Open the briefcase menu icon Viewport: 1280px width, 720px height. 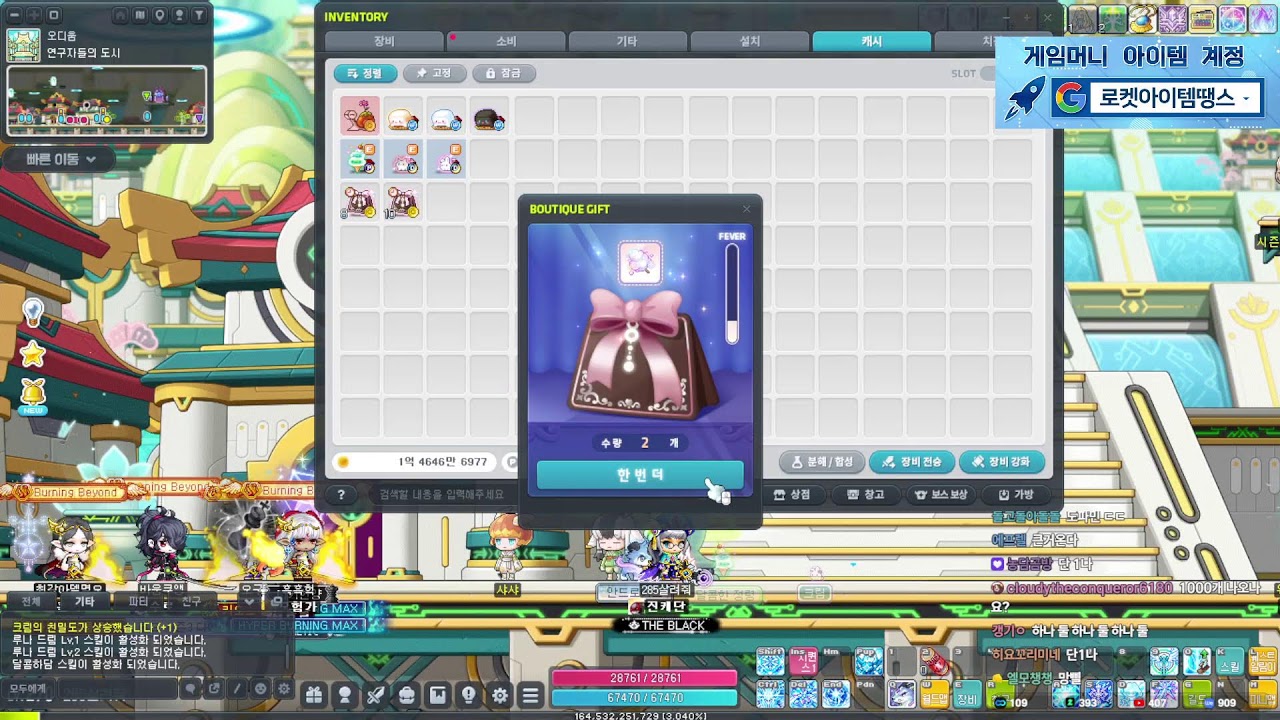(x=407, y=695)
